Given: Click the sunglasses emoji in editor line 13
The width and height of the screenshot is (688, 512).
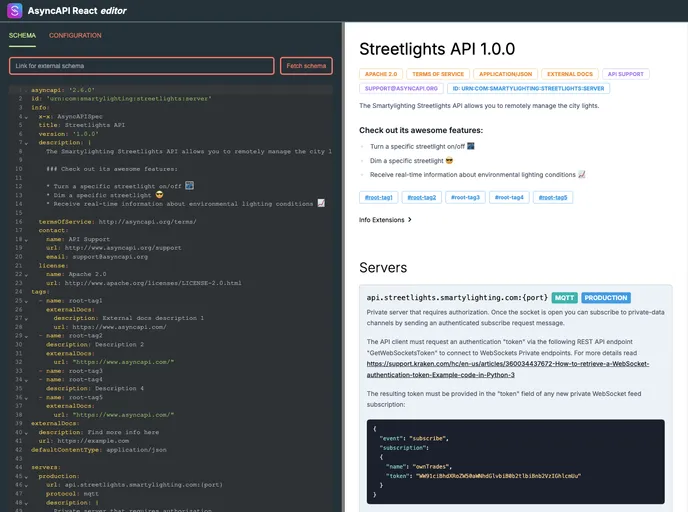Looking at the screenshot, I should [x=159, y=195].
